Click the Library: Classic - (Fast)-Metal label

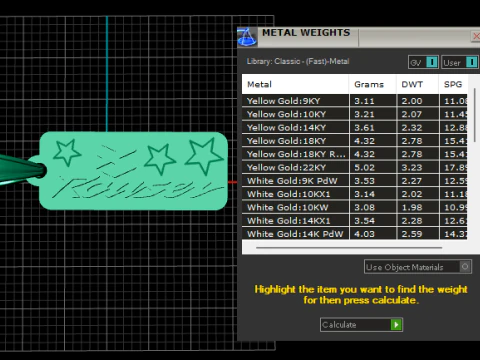tap(298, 61)
